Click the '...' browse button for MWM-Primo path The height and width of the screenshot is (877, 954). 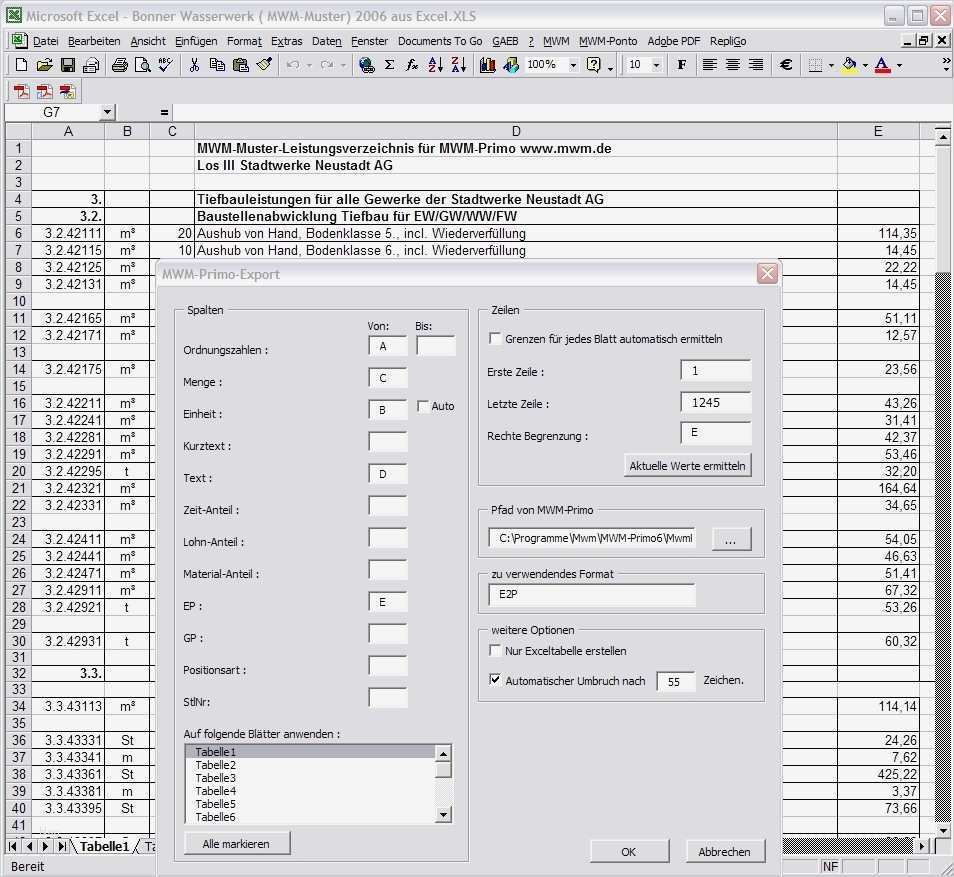(731, 539)
